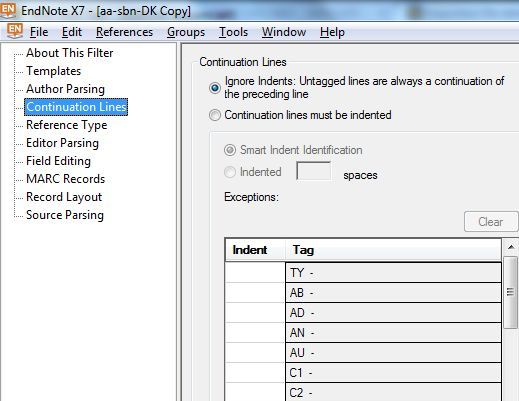Image resolution: width=519 pixels, height=401 pixels.
Task: Click the Indent cell beside AN tag
Action: 255,333
